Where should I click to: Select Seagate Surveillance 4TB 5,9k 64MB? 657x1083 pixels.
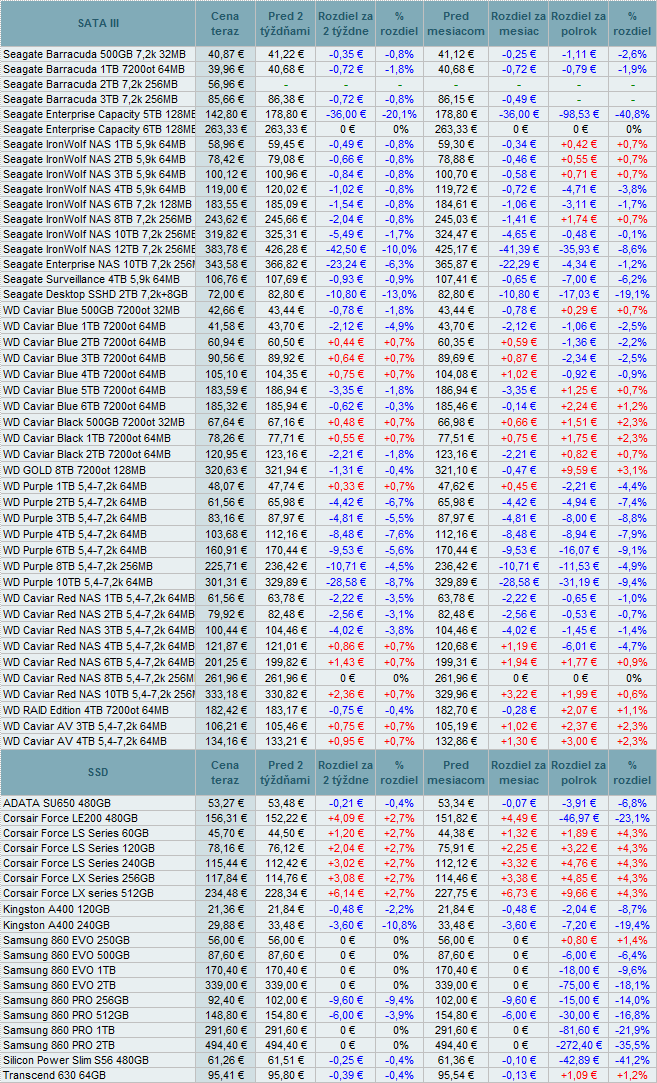(91, 280)
